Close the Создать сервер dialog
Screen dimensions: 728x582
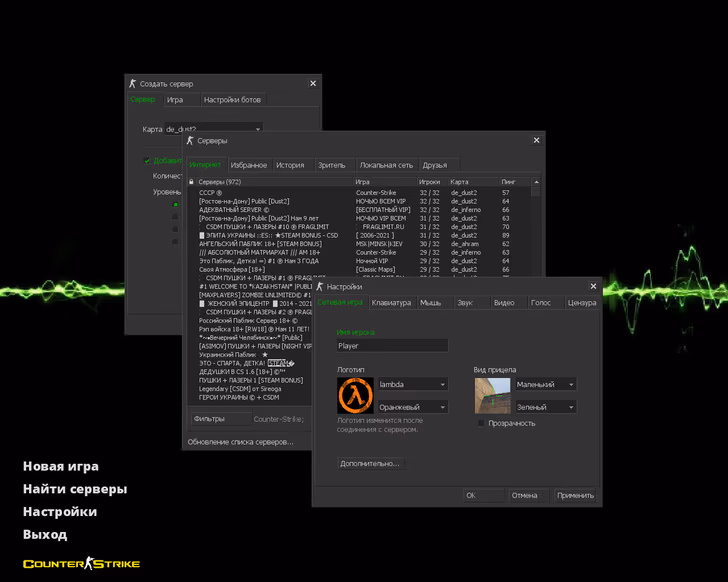[313, 84]
